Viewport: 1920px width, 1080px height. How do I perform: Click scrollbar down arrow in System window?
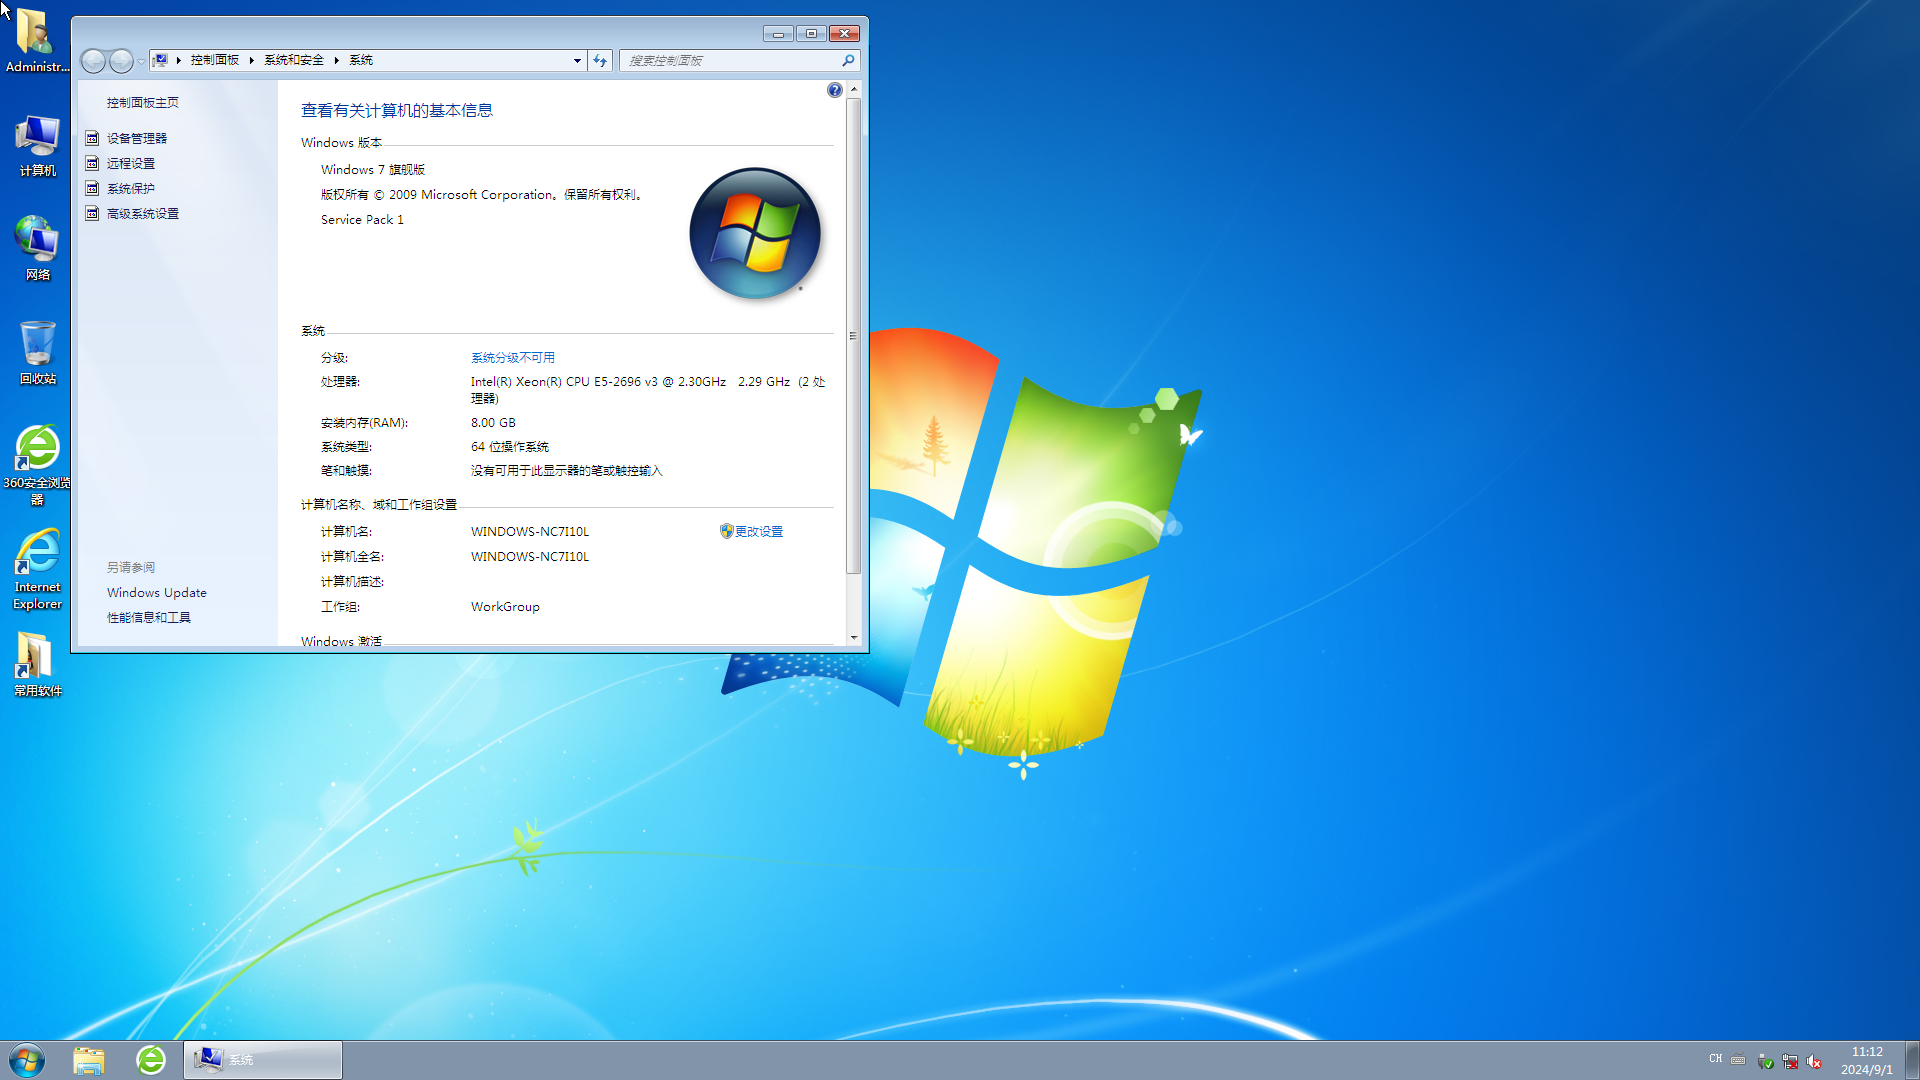click(853, 637)
